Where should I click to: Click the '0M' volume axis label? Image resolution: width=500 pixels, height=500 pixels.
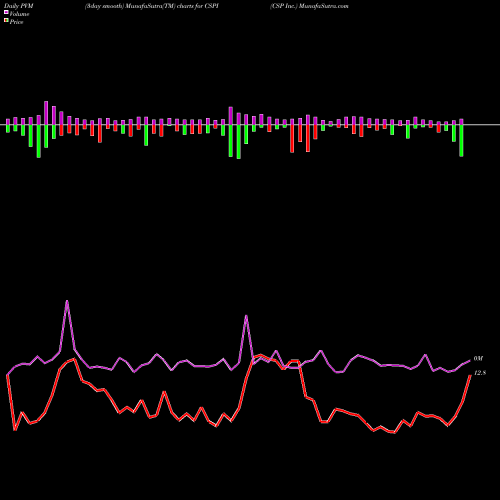pos(478,359)
